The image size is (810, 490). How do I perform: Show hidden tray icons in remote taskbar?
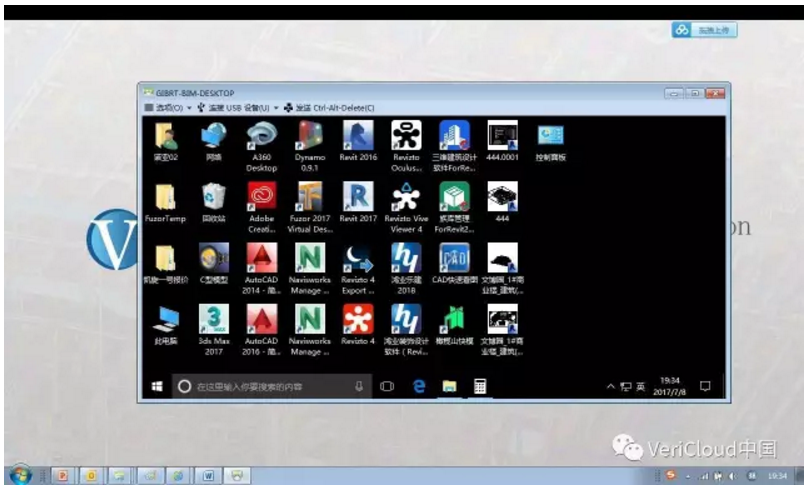[611, 386]
